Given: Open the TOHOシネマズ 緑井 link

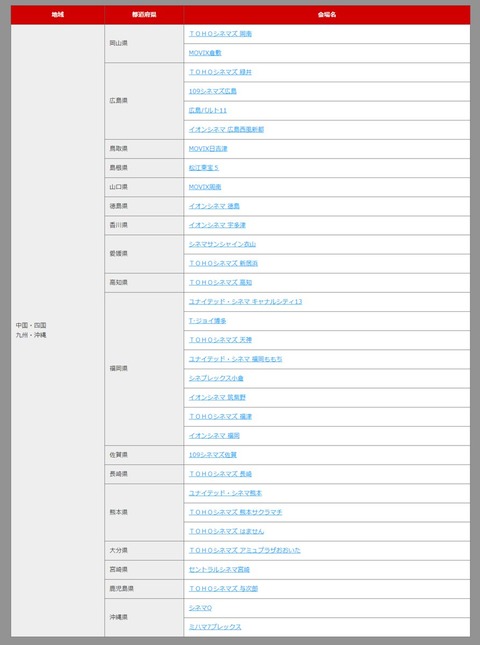Looking at the screenshot, I should pos(220,72).
